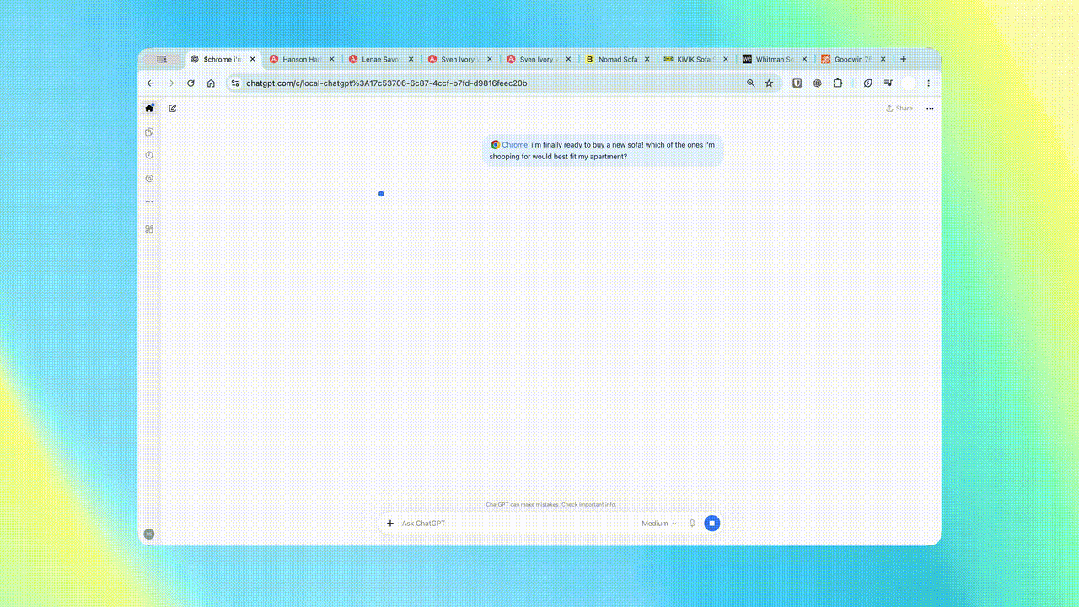Open site information icon in address bar

[235, 83]
